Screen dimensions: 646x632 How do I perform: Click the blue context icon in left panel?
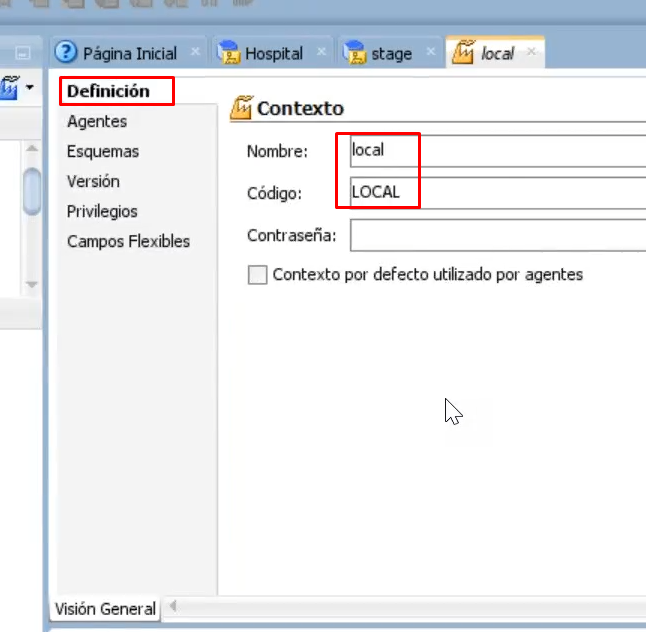point(10,87)
